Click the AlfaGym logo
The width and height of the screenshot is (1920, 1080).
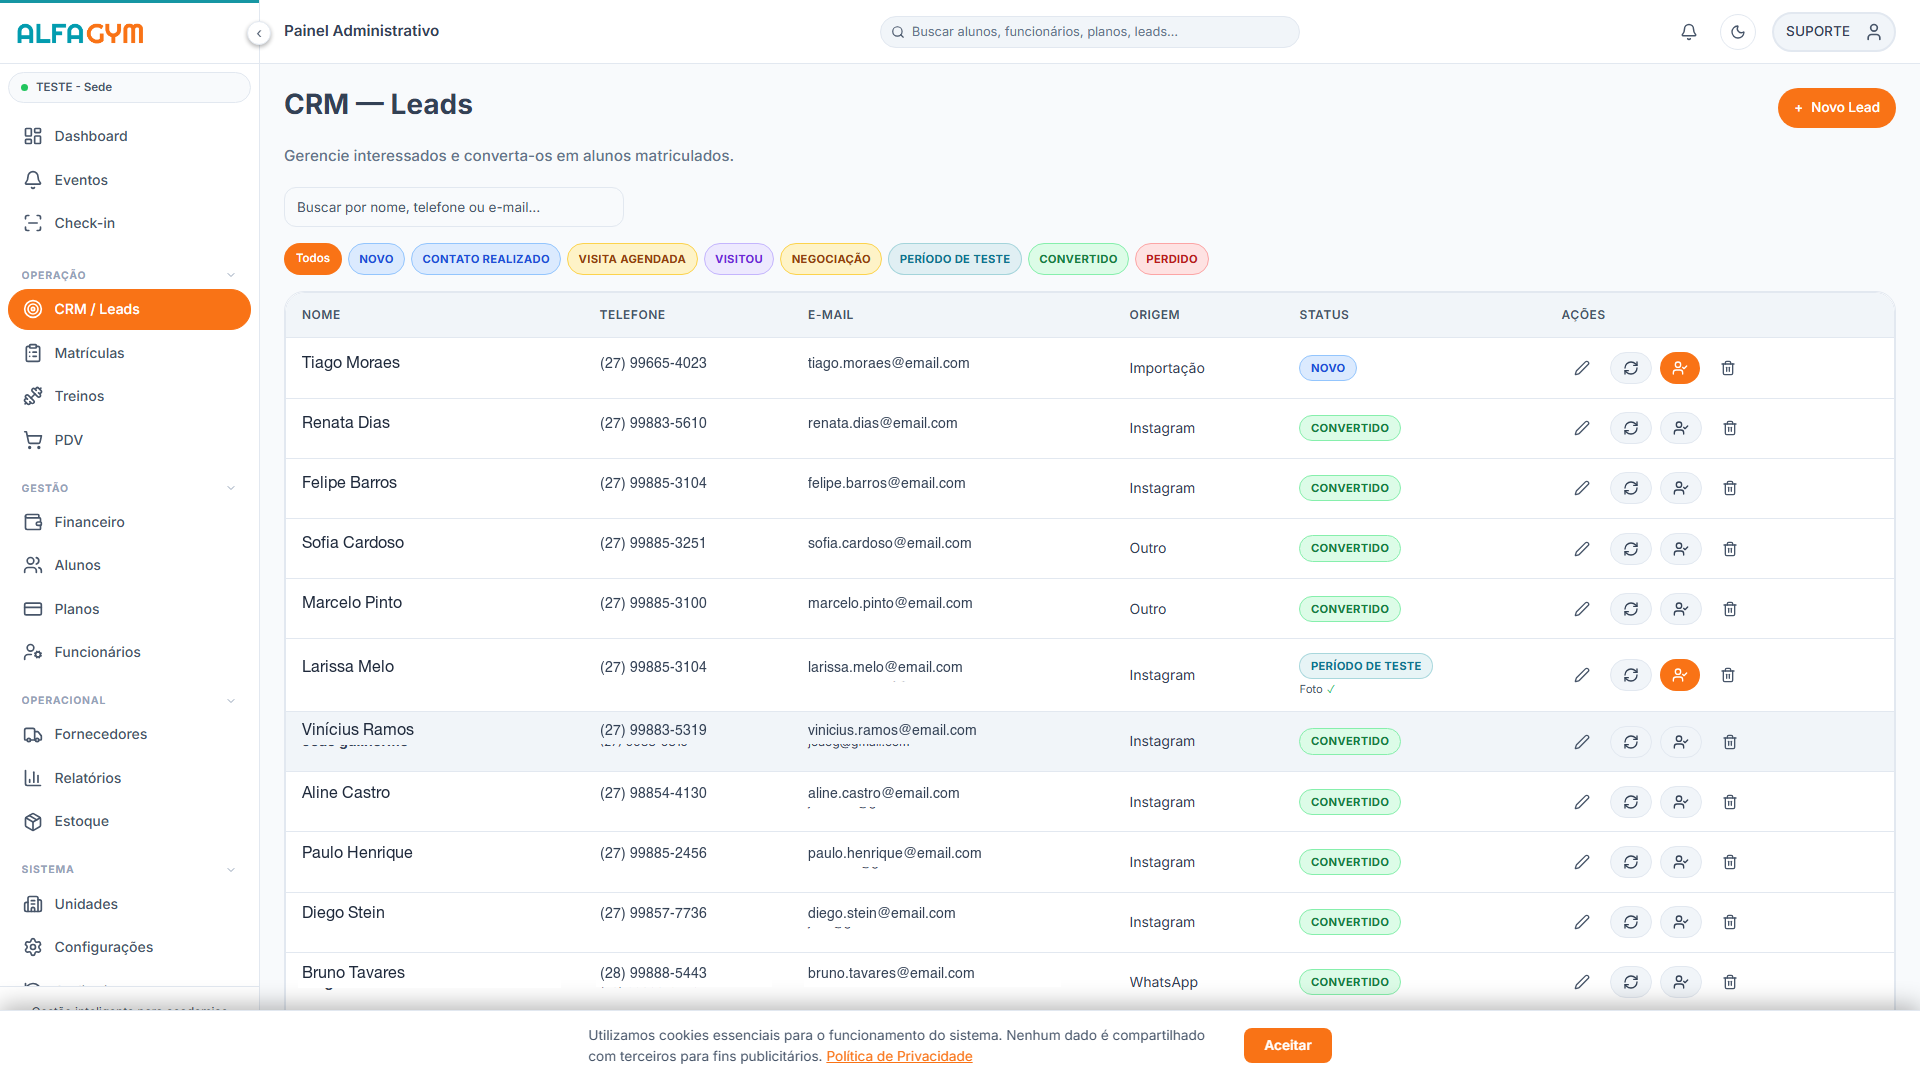80,33
